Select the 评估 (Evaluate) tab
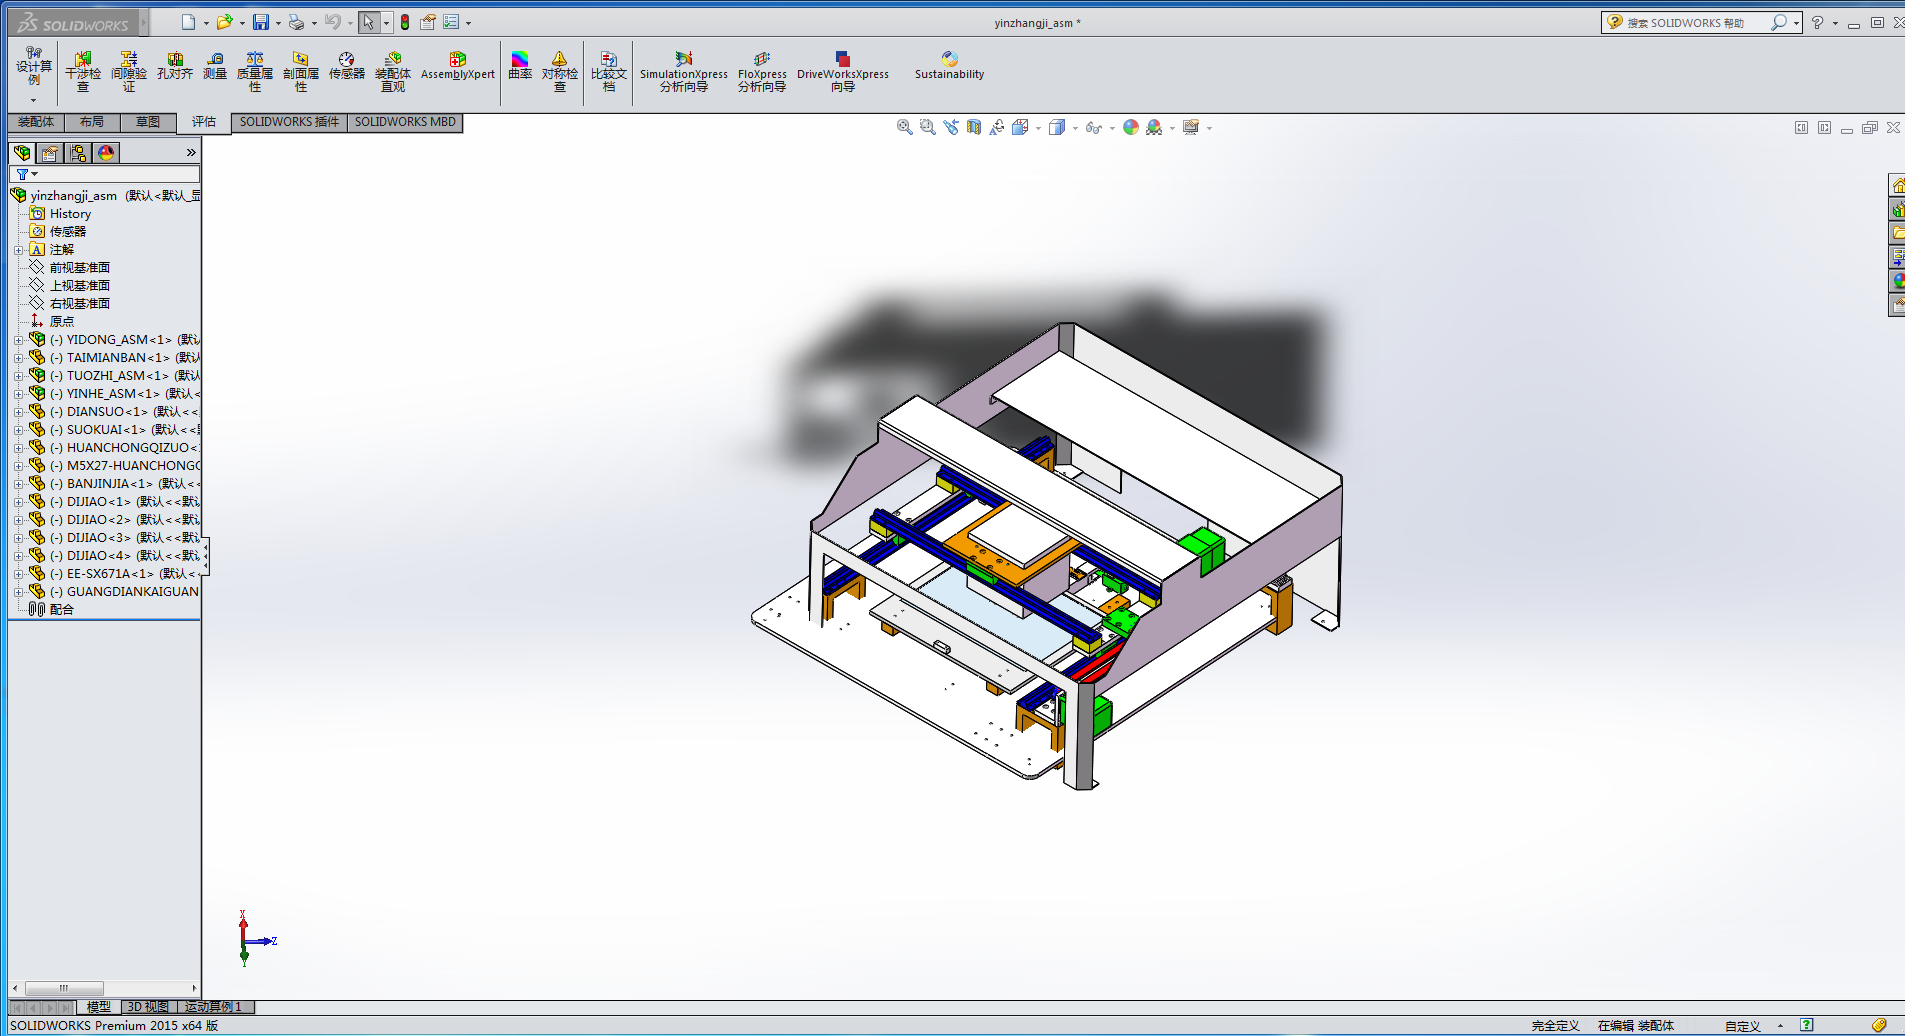 tap(204, 122)
